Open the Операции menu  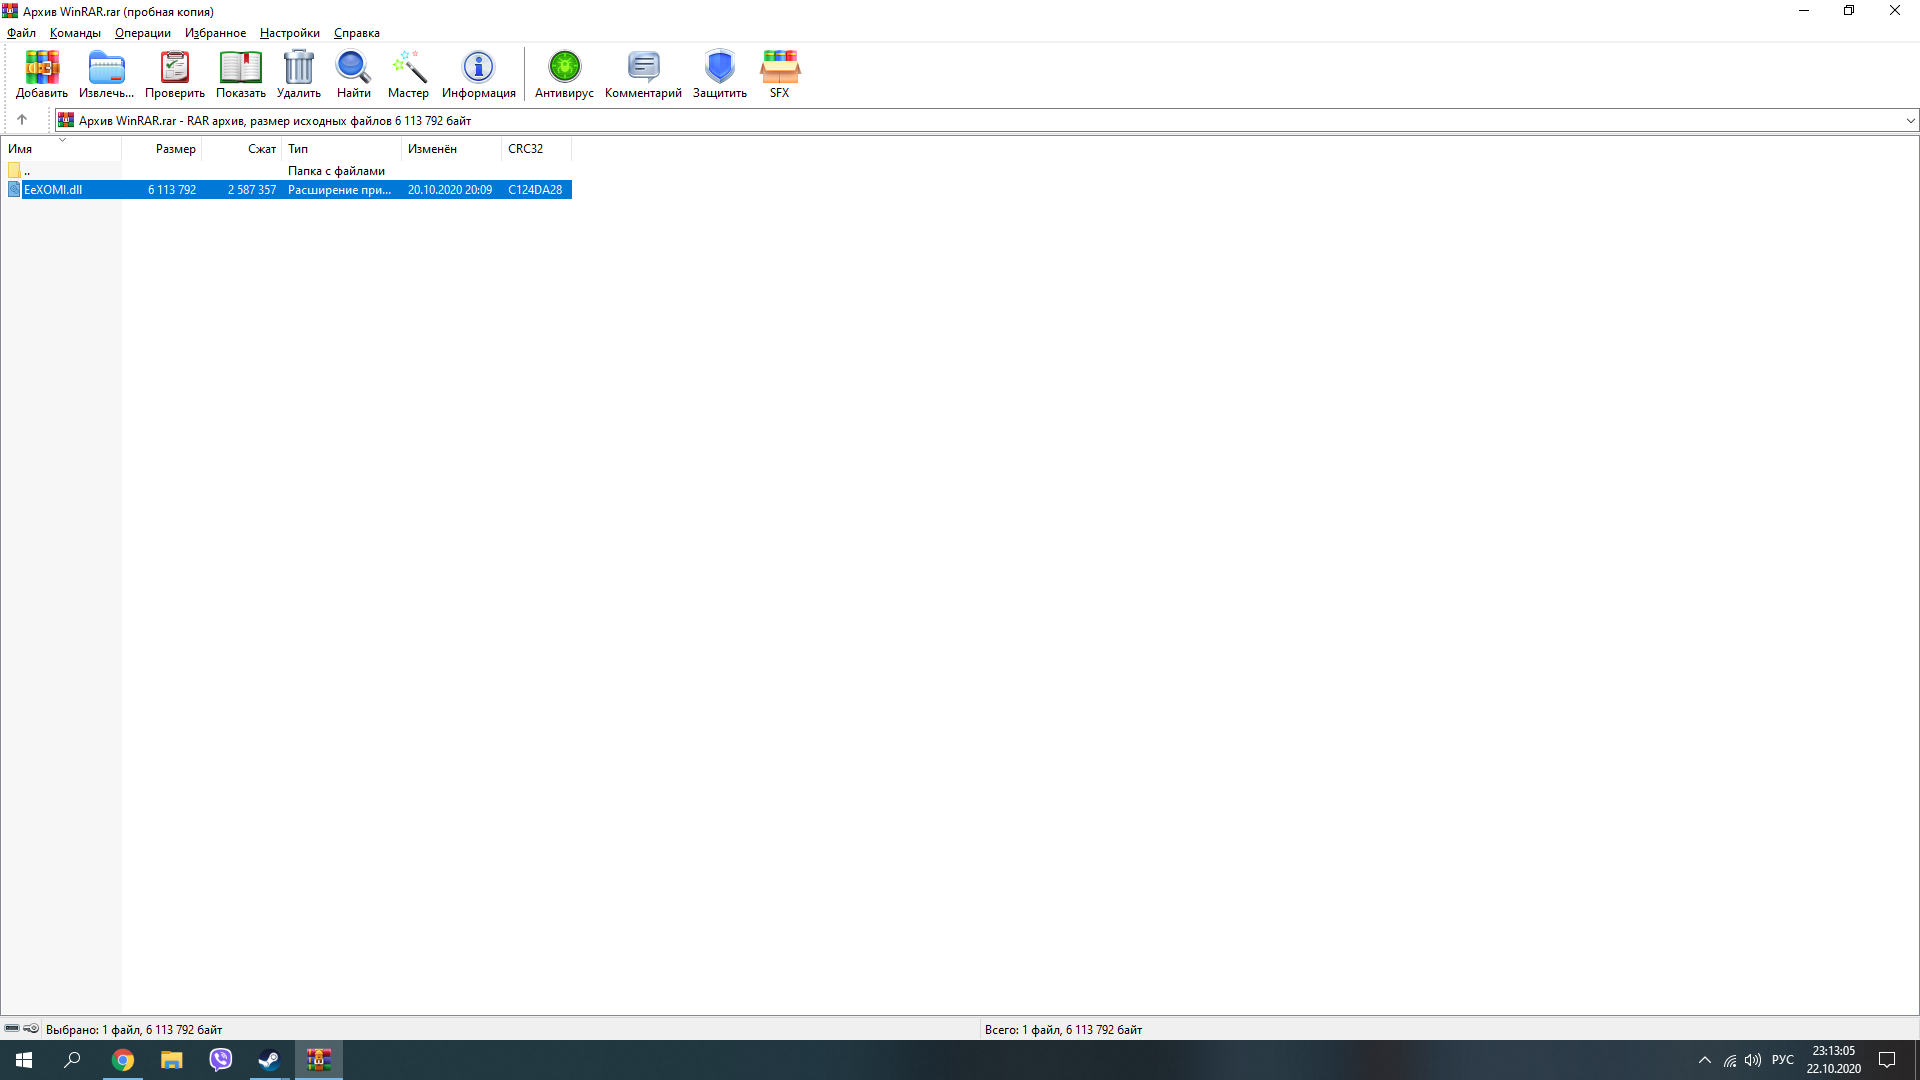pos(143,33)
